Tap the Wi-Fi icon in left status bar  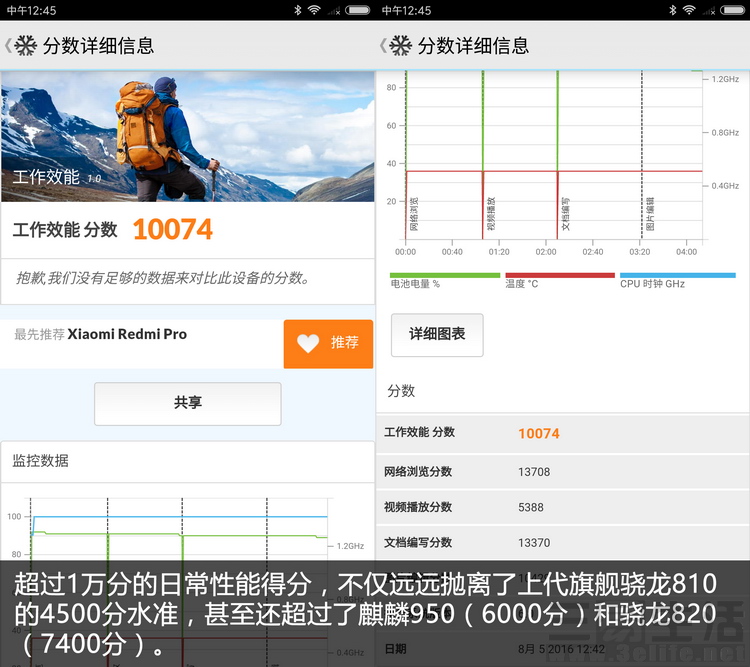click(314, 10)
